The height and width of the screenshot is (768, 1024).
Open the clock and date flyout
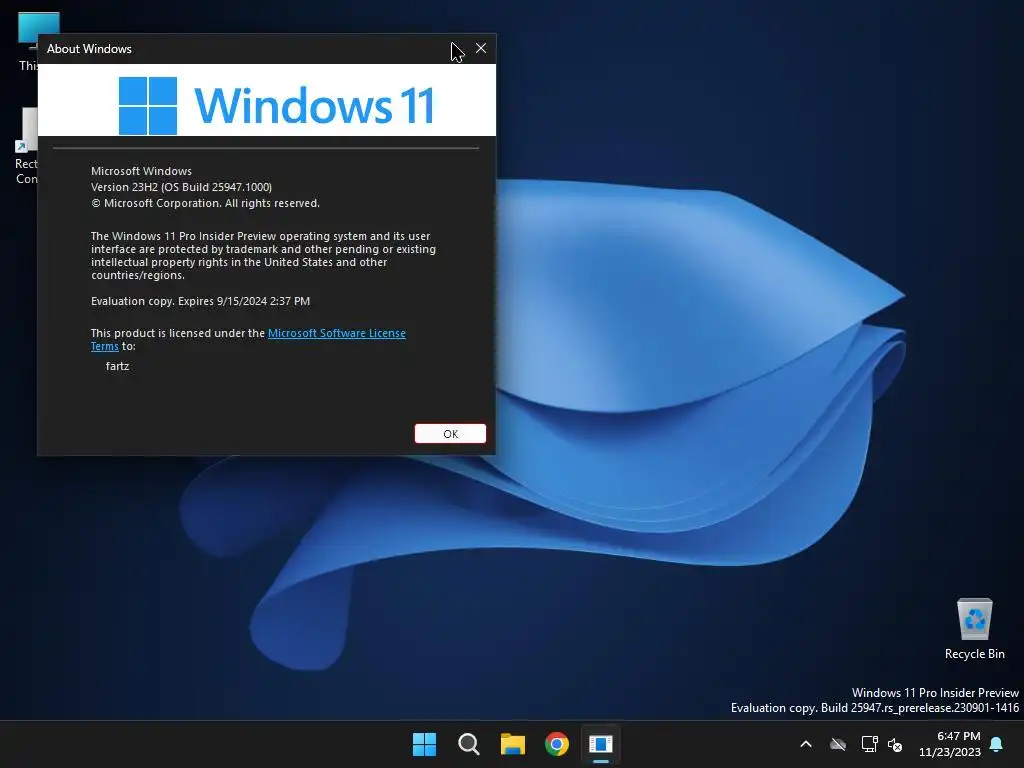click(950, 744)
